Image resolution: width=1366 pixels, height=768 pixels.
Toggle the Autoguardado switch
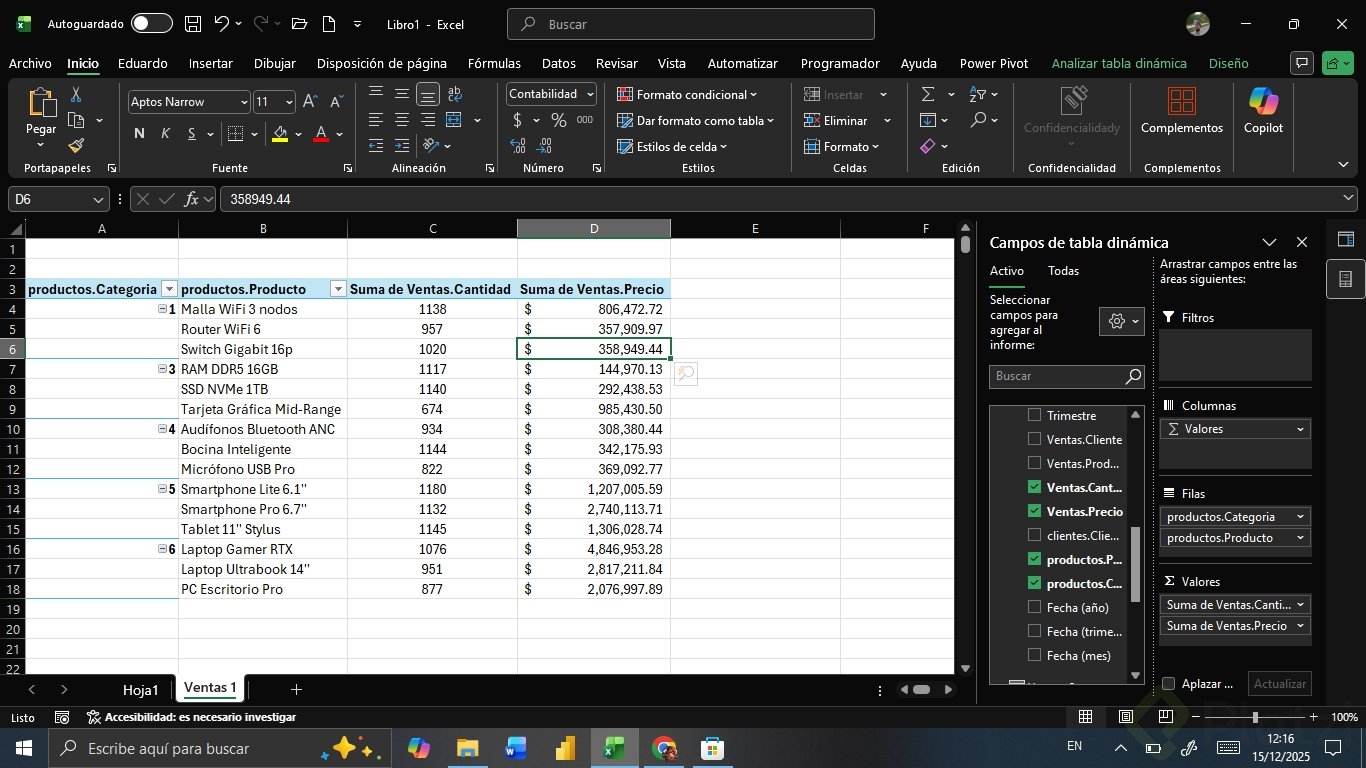(x=151, y=24)
